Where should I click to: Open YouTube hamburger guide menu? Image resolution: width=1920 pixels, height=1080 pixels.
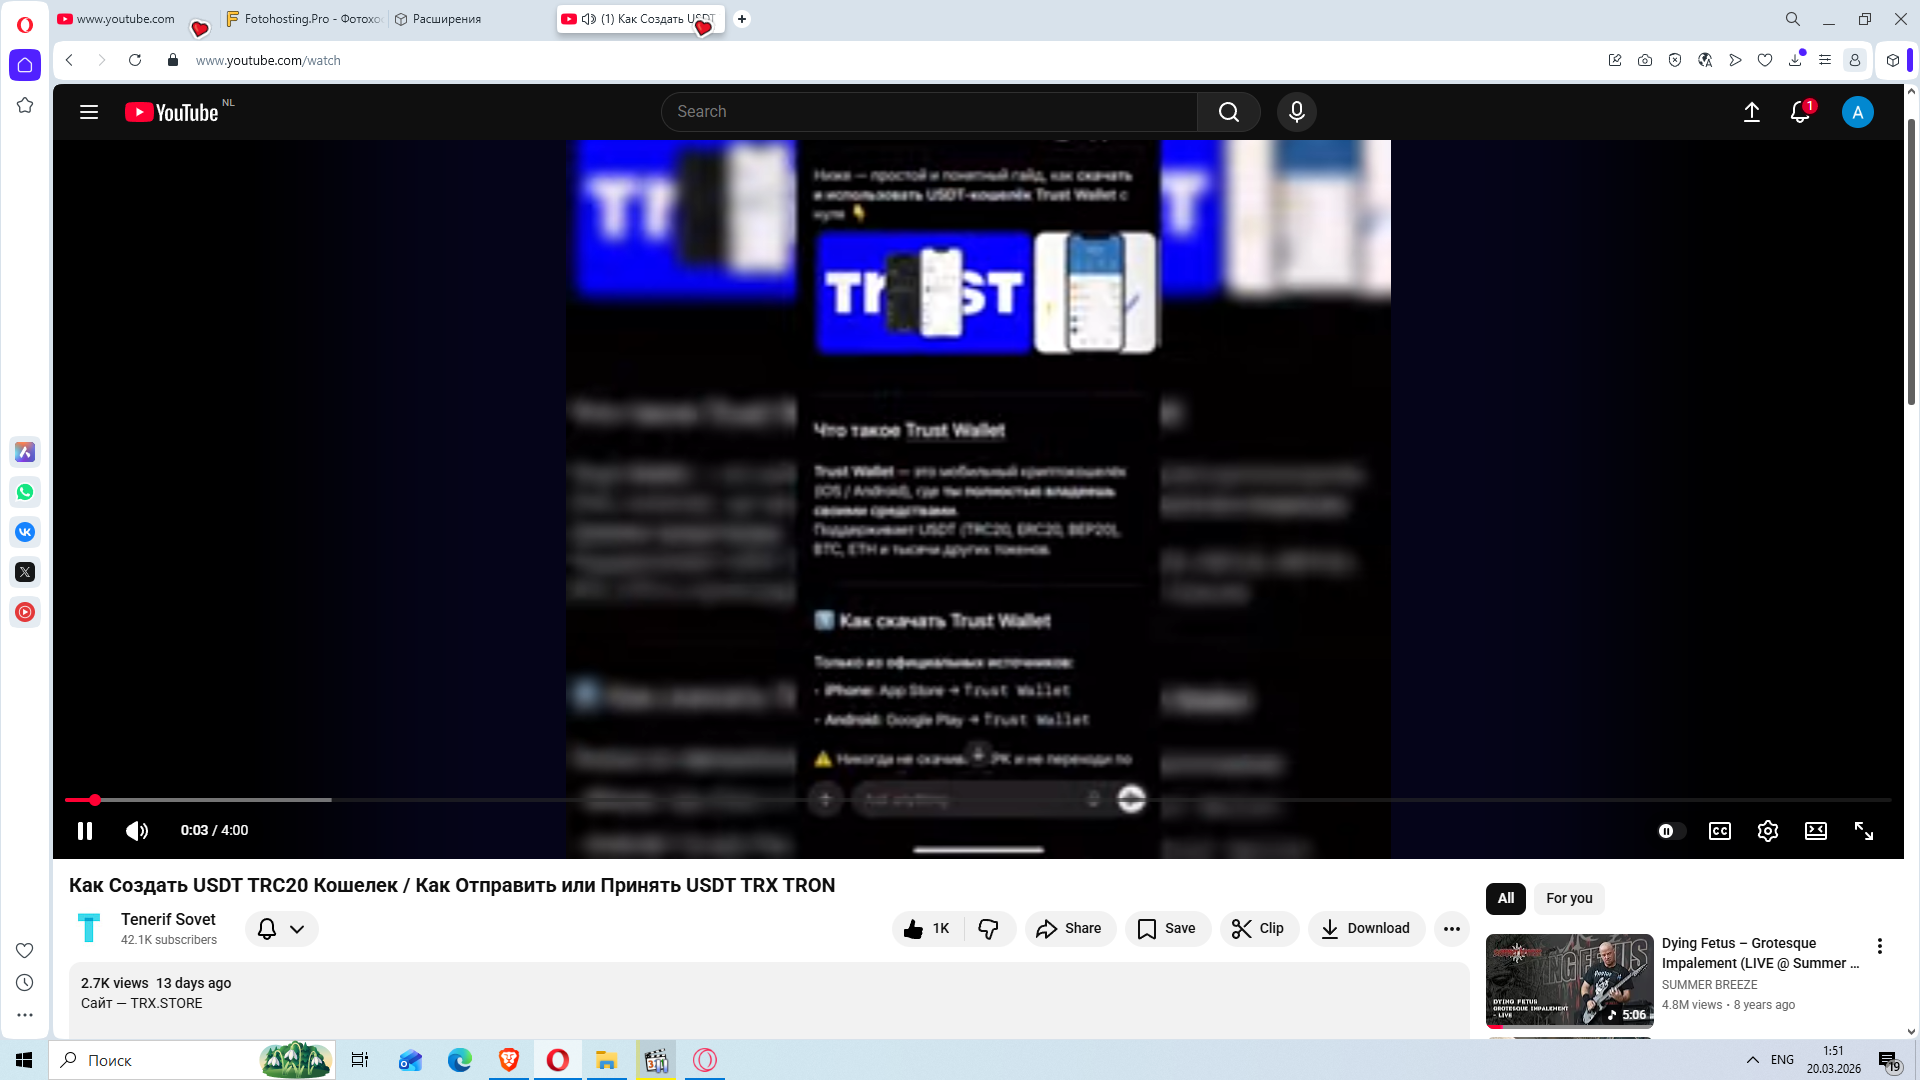click(89, 112)
